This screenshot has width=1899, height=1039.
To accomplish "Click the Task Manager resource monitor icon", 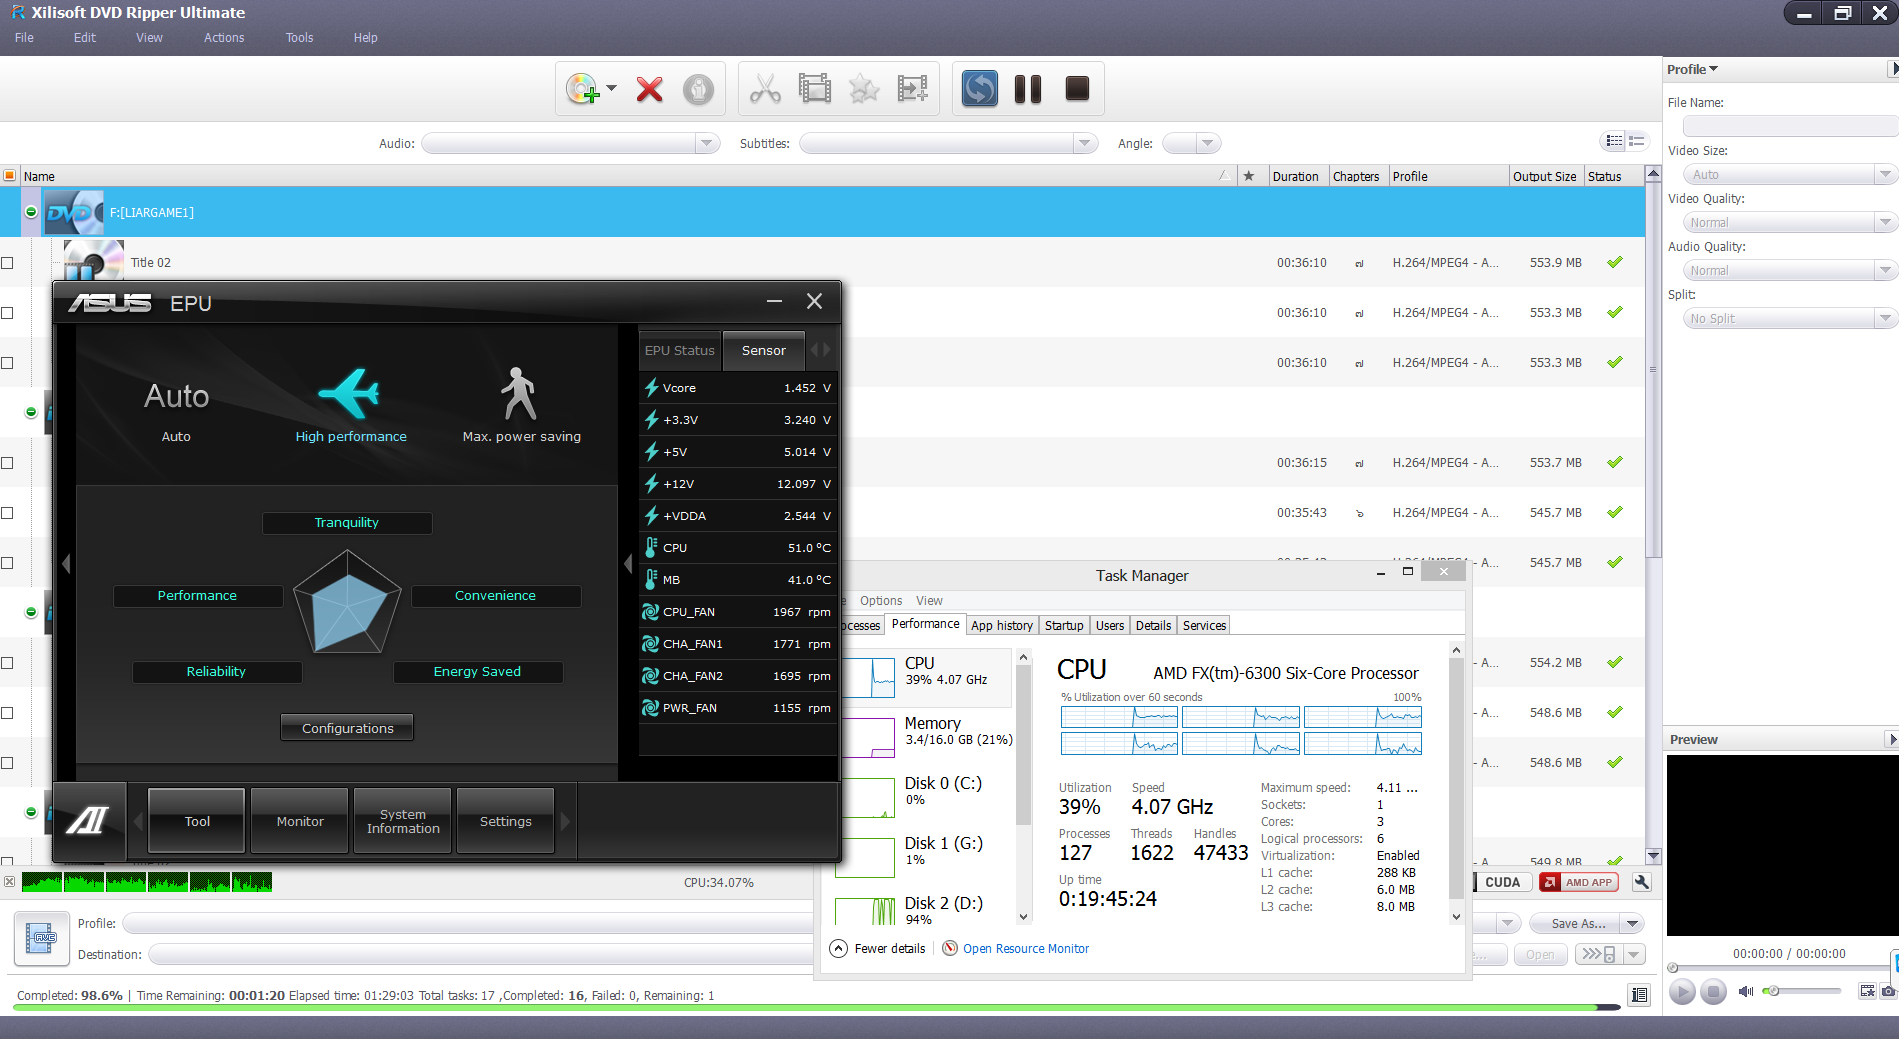I will (950, 948).
